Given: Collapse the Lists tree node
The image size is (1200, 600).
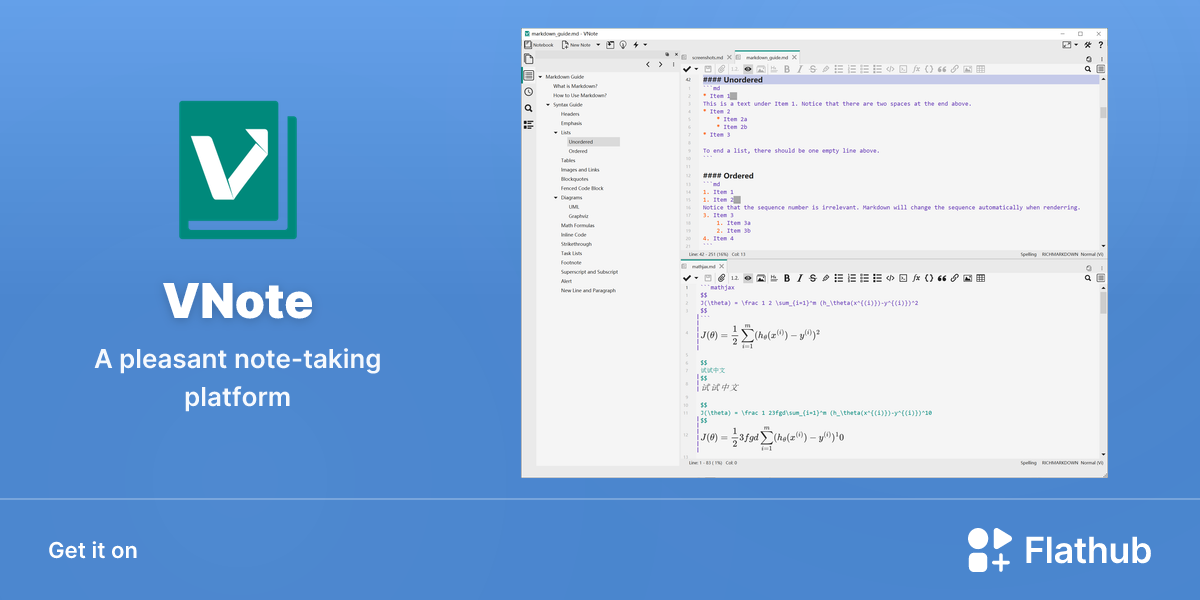Looking at the screenshot, I should click(556, 132).
